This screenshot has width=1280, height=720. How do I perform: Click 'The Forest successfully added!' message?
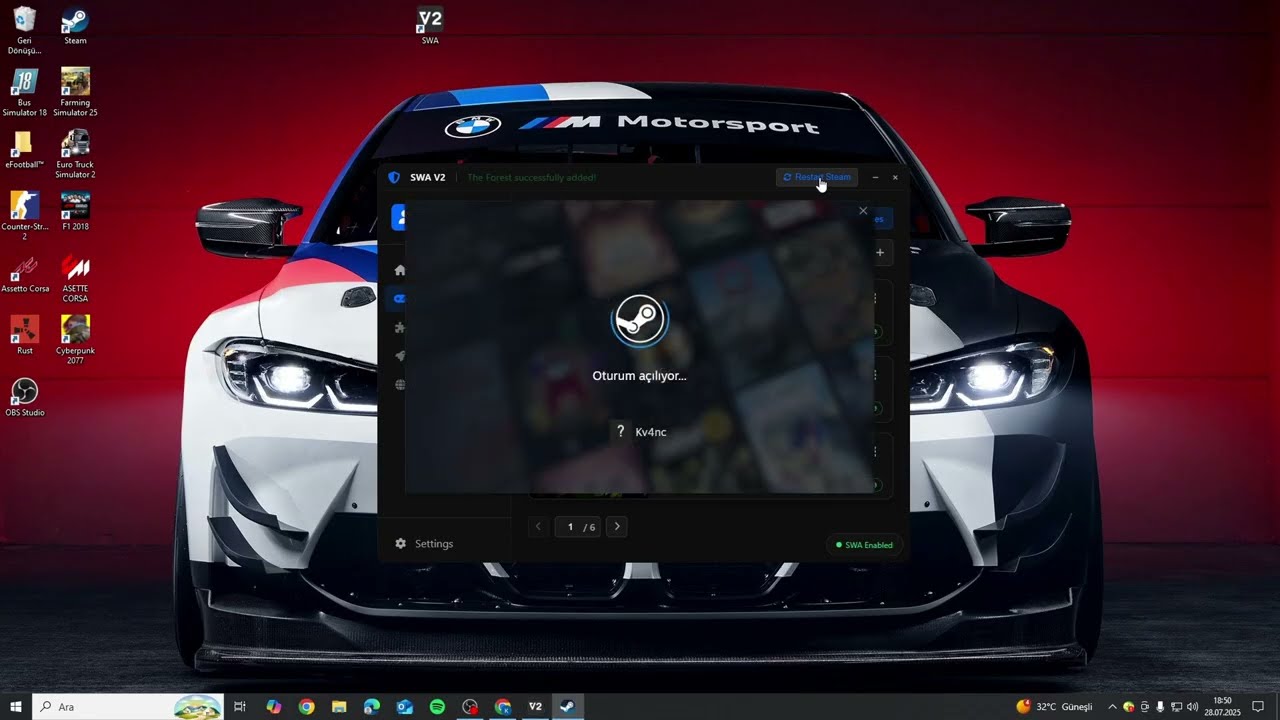tap(532, 177)
